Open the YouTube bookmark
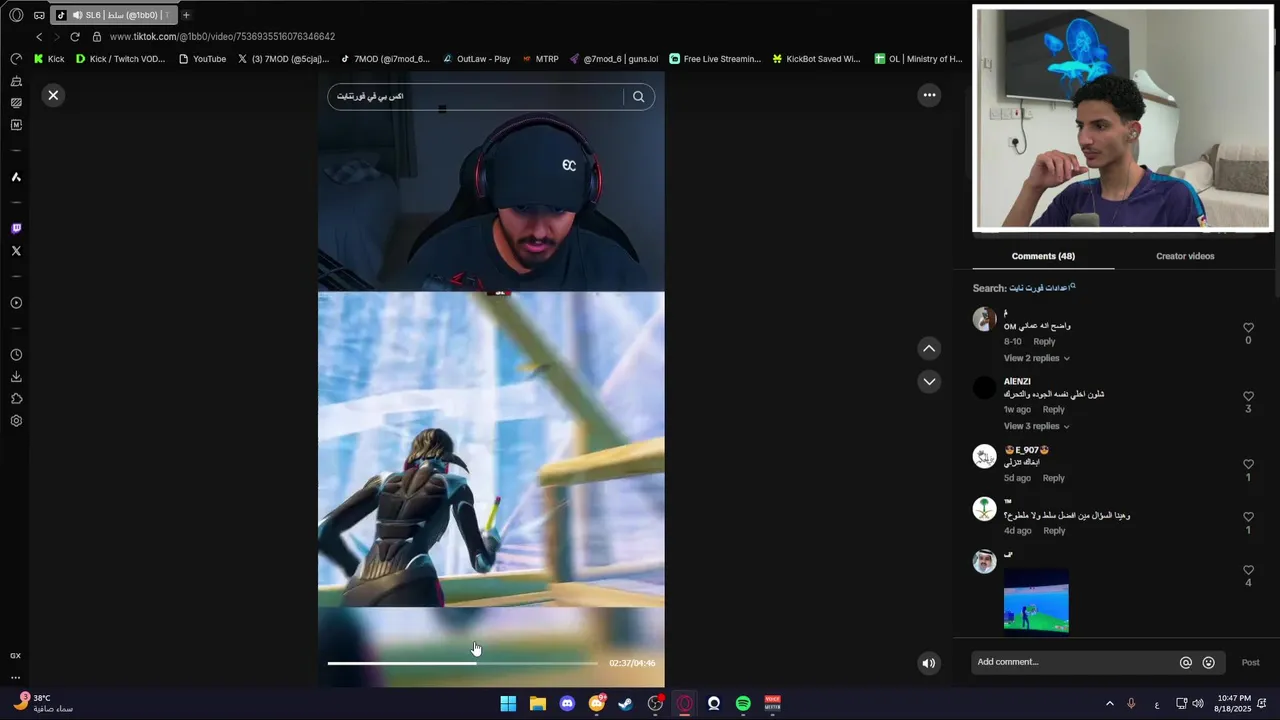Viewport: 1280px width, 720px height. 202,59
